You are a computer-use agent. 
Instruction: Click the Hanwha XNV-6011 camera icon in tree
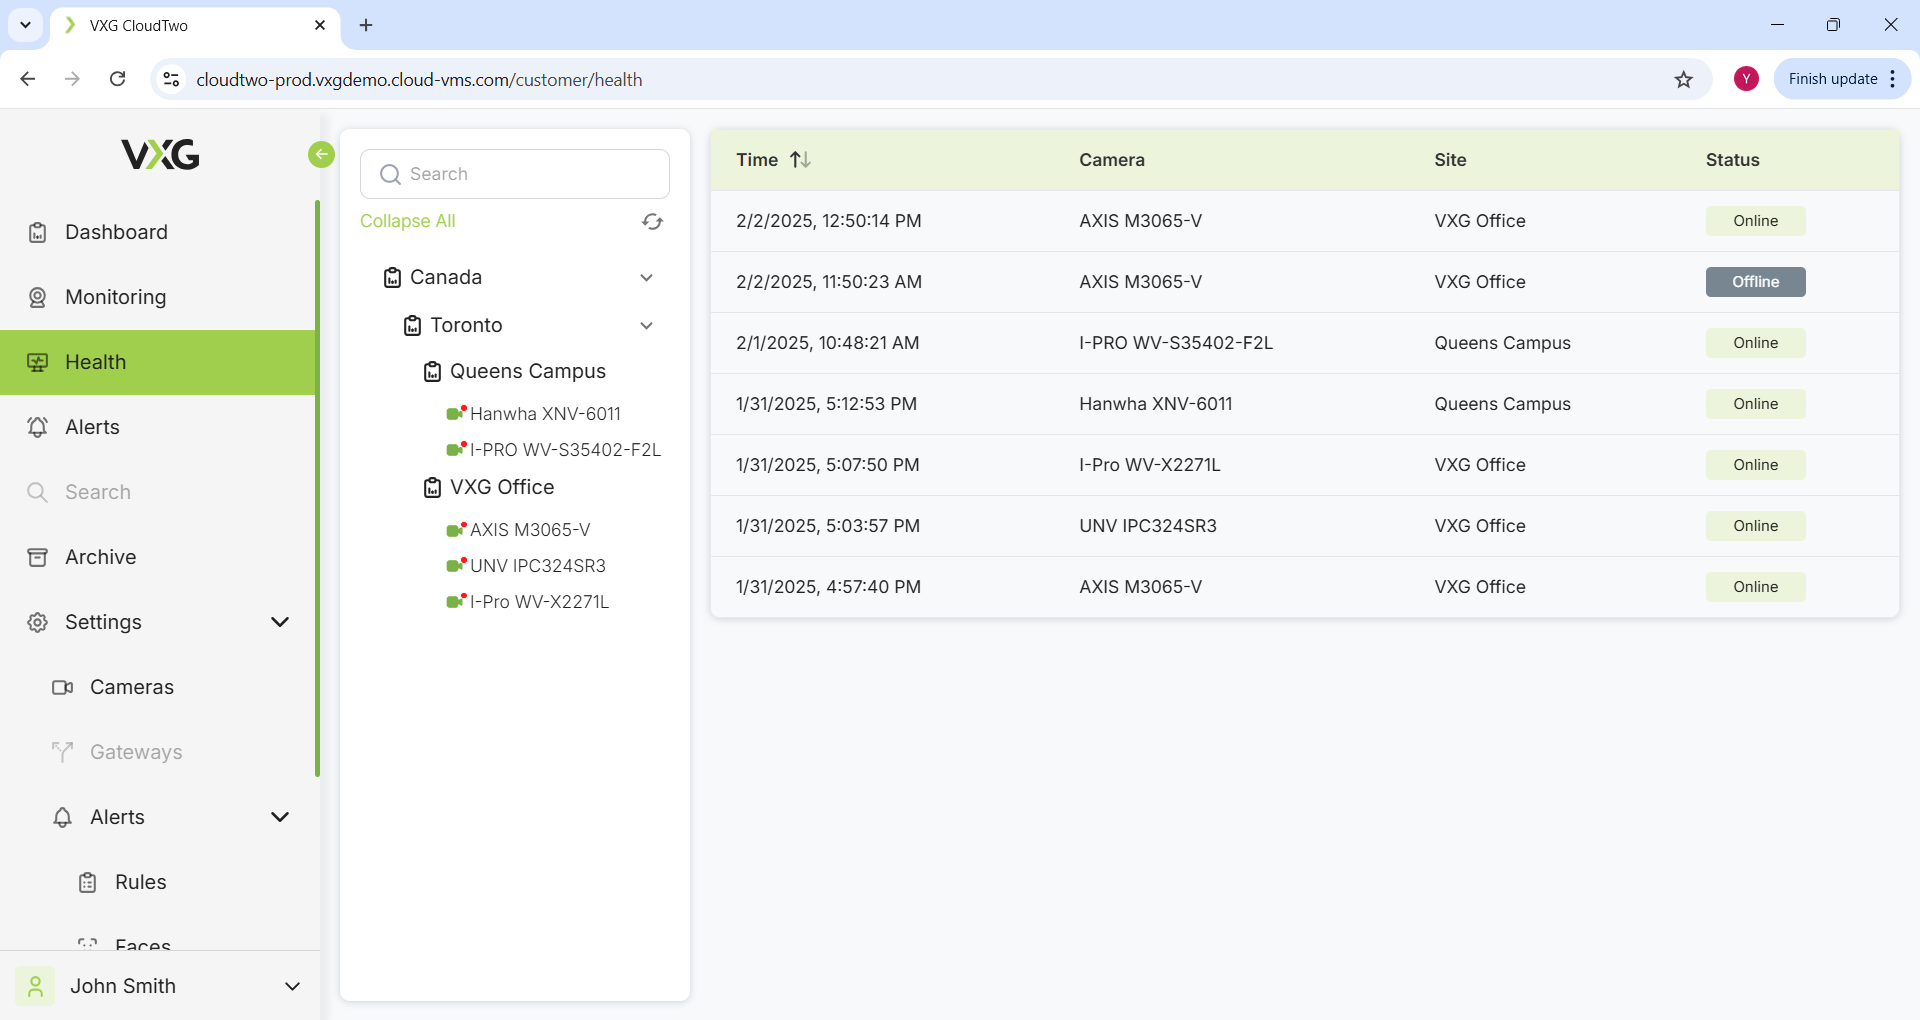[x=456, y=413]
